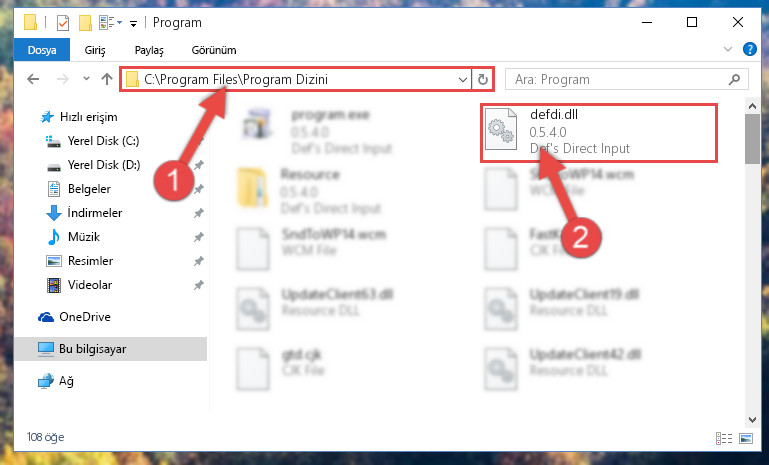
Task: Open the Dosya menu tab
Action: click(42, 50)
